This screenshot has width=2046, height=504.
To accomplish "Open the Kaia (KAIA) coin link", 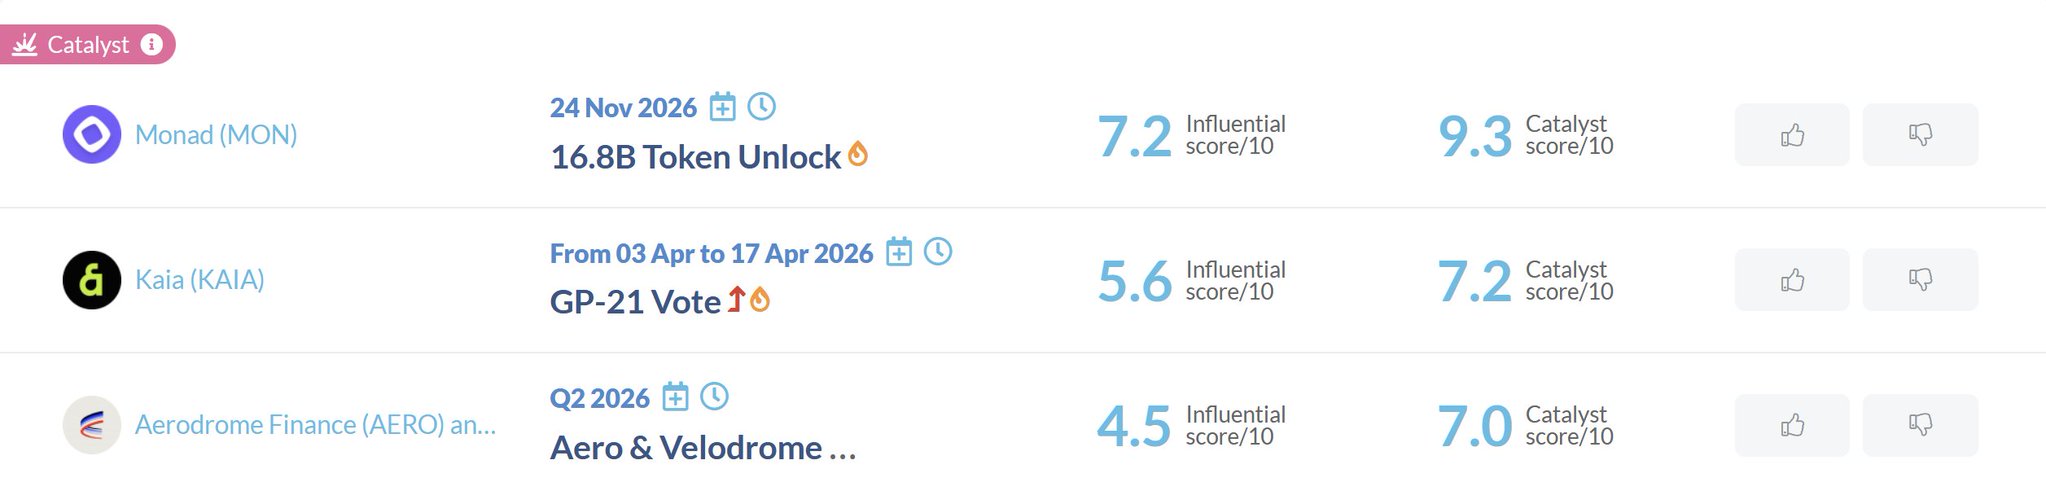I will [200, 280].
